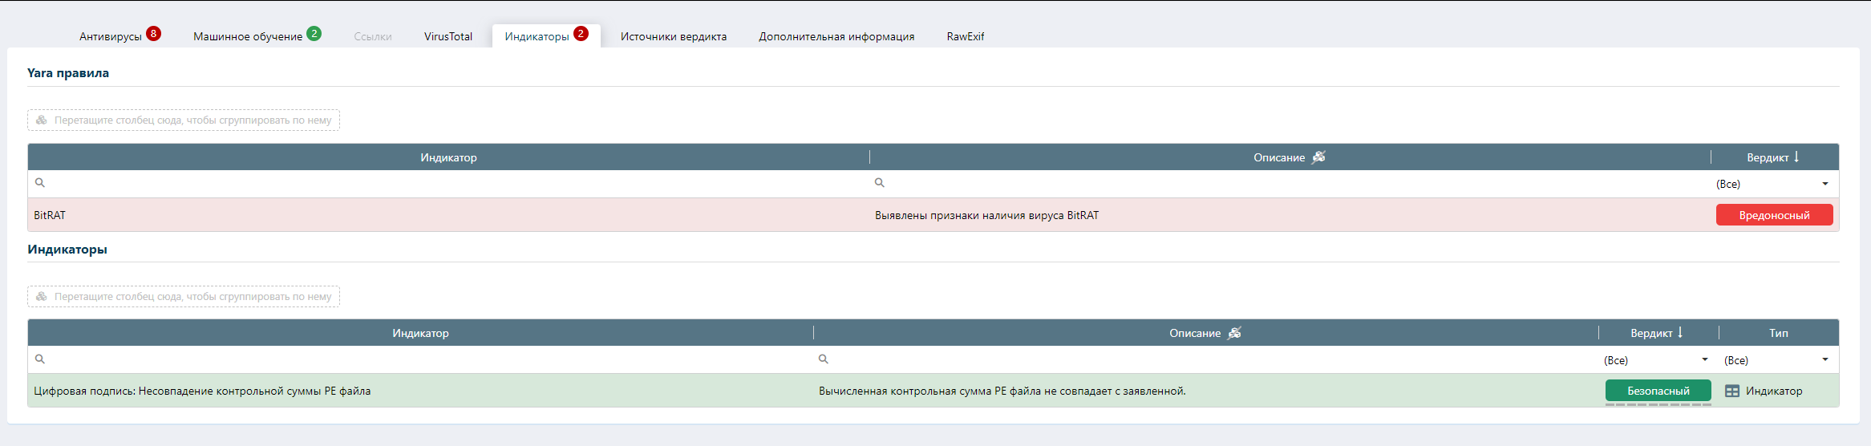This screenshot has height=446, width=1871.
Task: Click sort arrow on Индикаторы Вердикт column
Action: tap(1681, 333)
